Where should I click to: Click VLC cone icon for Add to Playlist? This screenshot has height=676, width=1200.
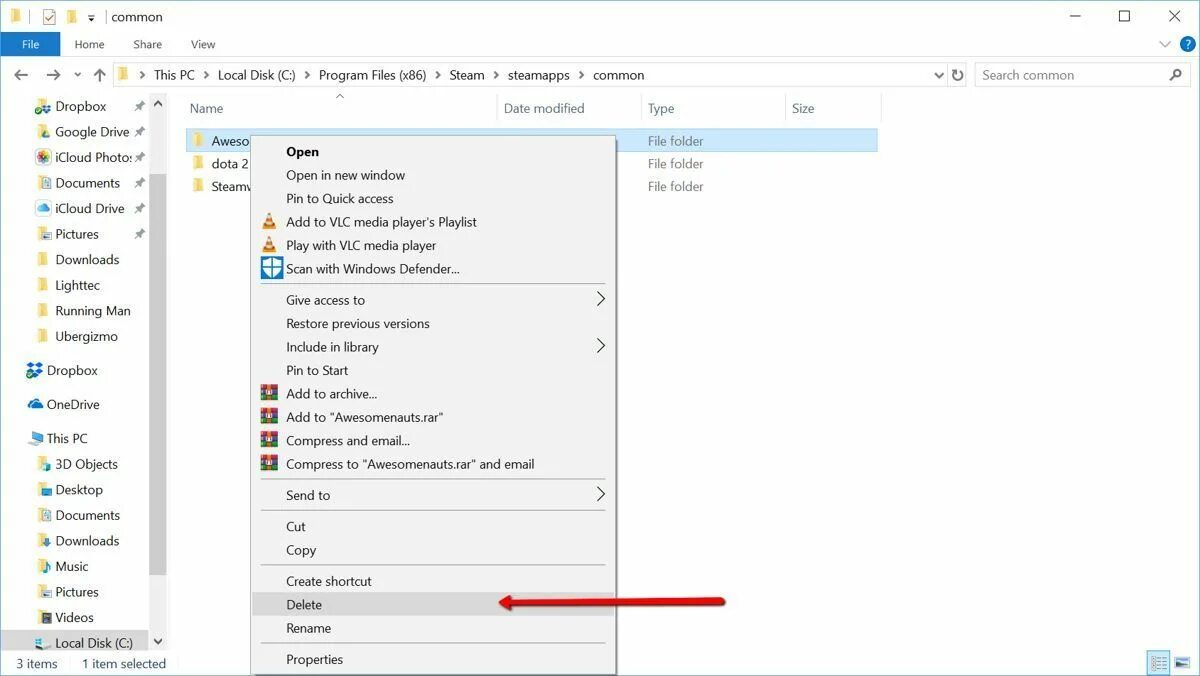pos(269,221)
